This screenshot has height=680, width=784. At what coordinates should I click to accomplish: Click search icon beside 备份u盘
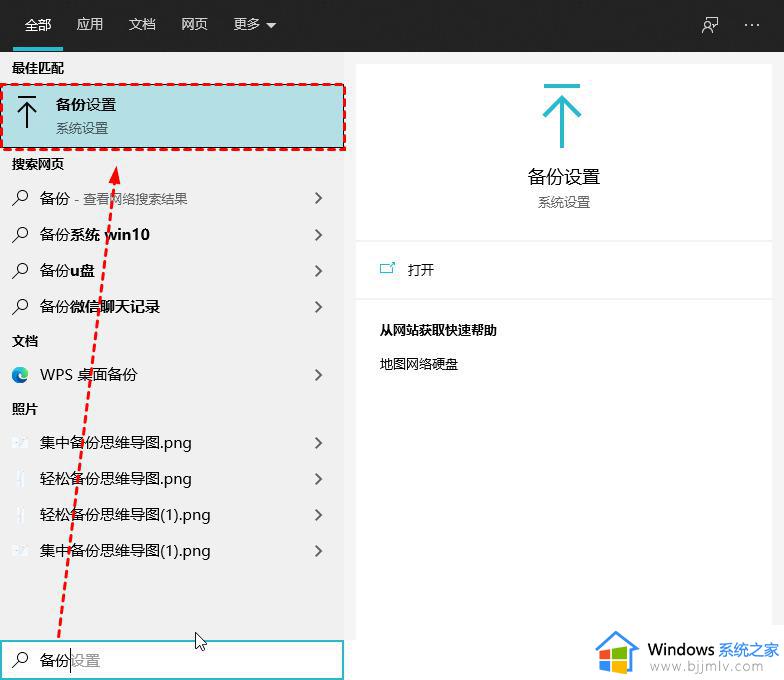point(20,270)
